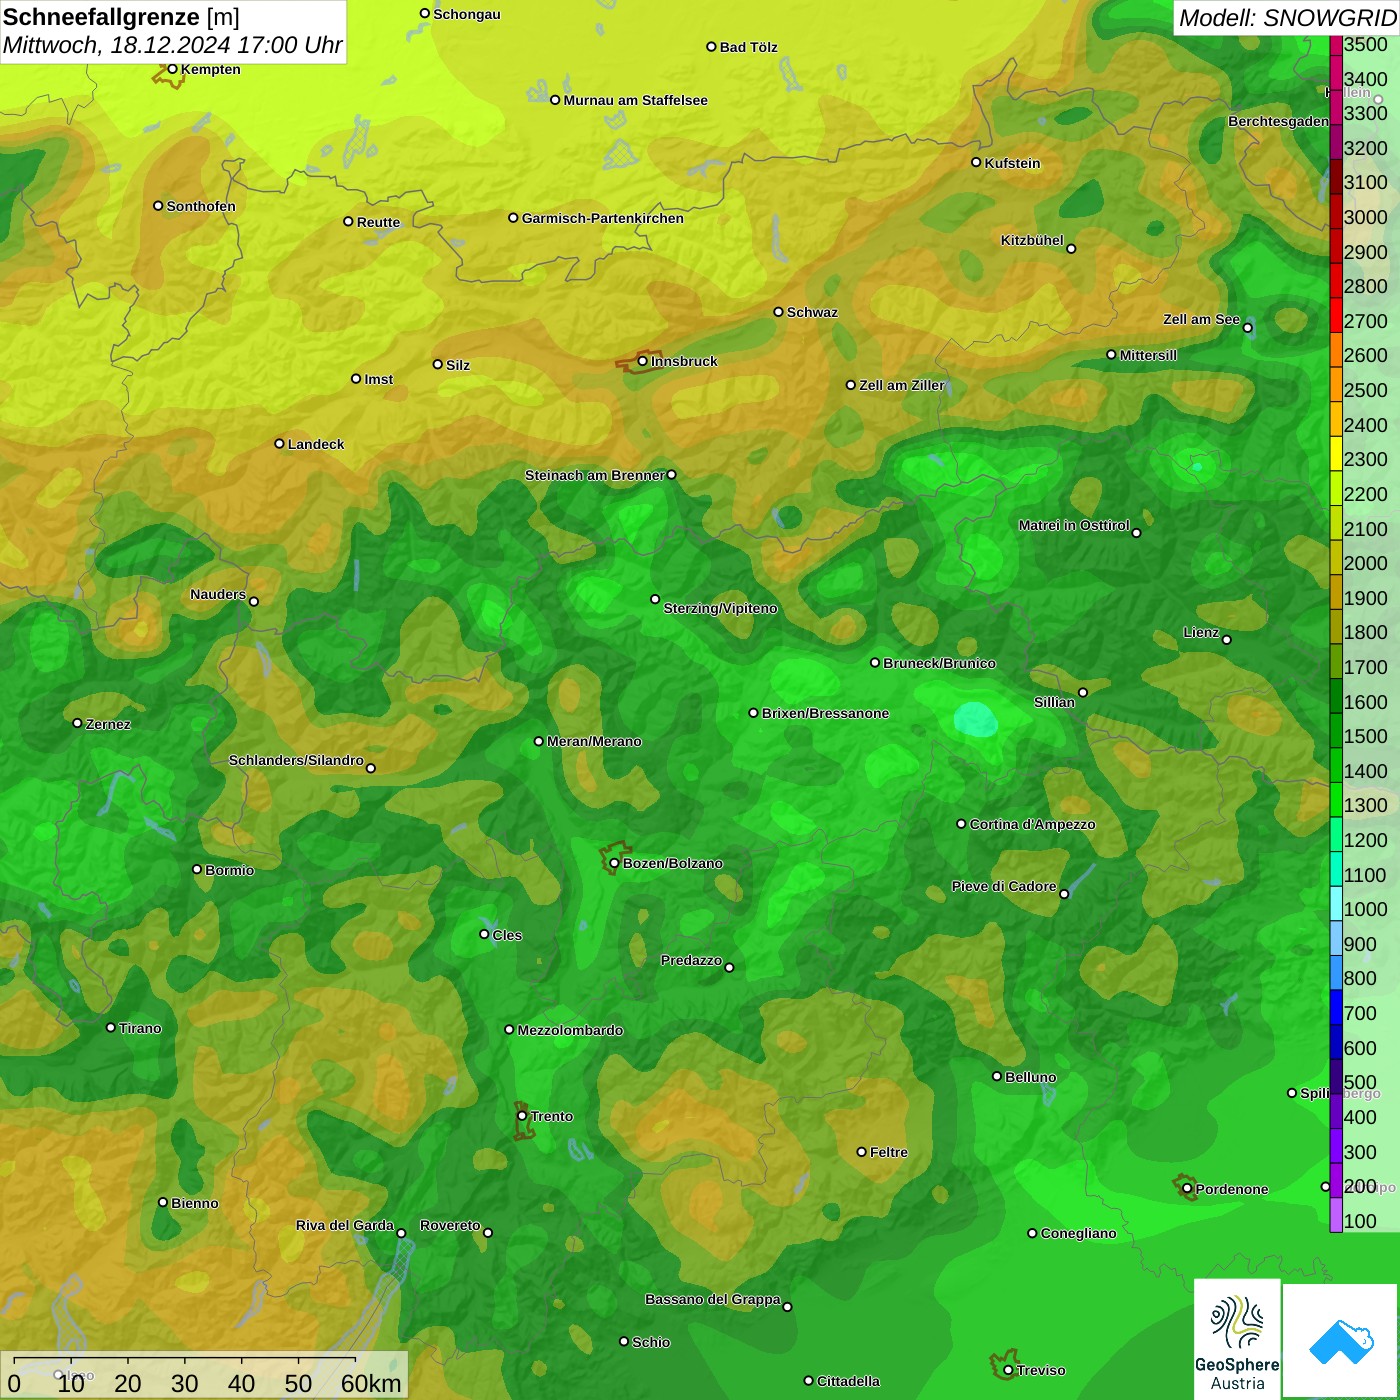This screenshot has height=1400, width=1400.
Task: Click the Bienno location dot
Action: tap(163, 1202)
